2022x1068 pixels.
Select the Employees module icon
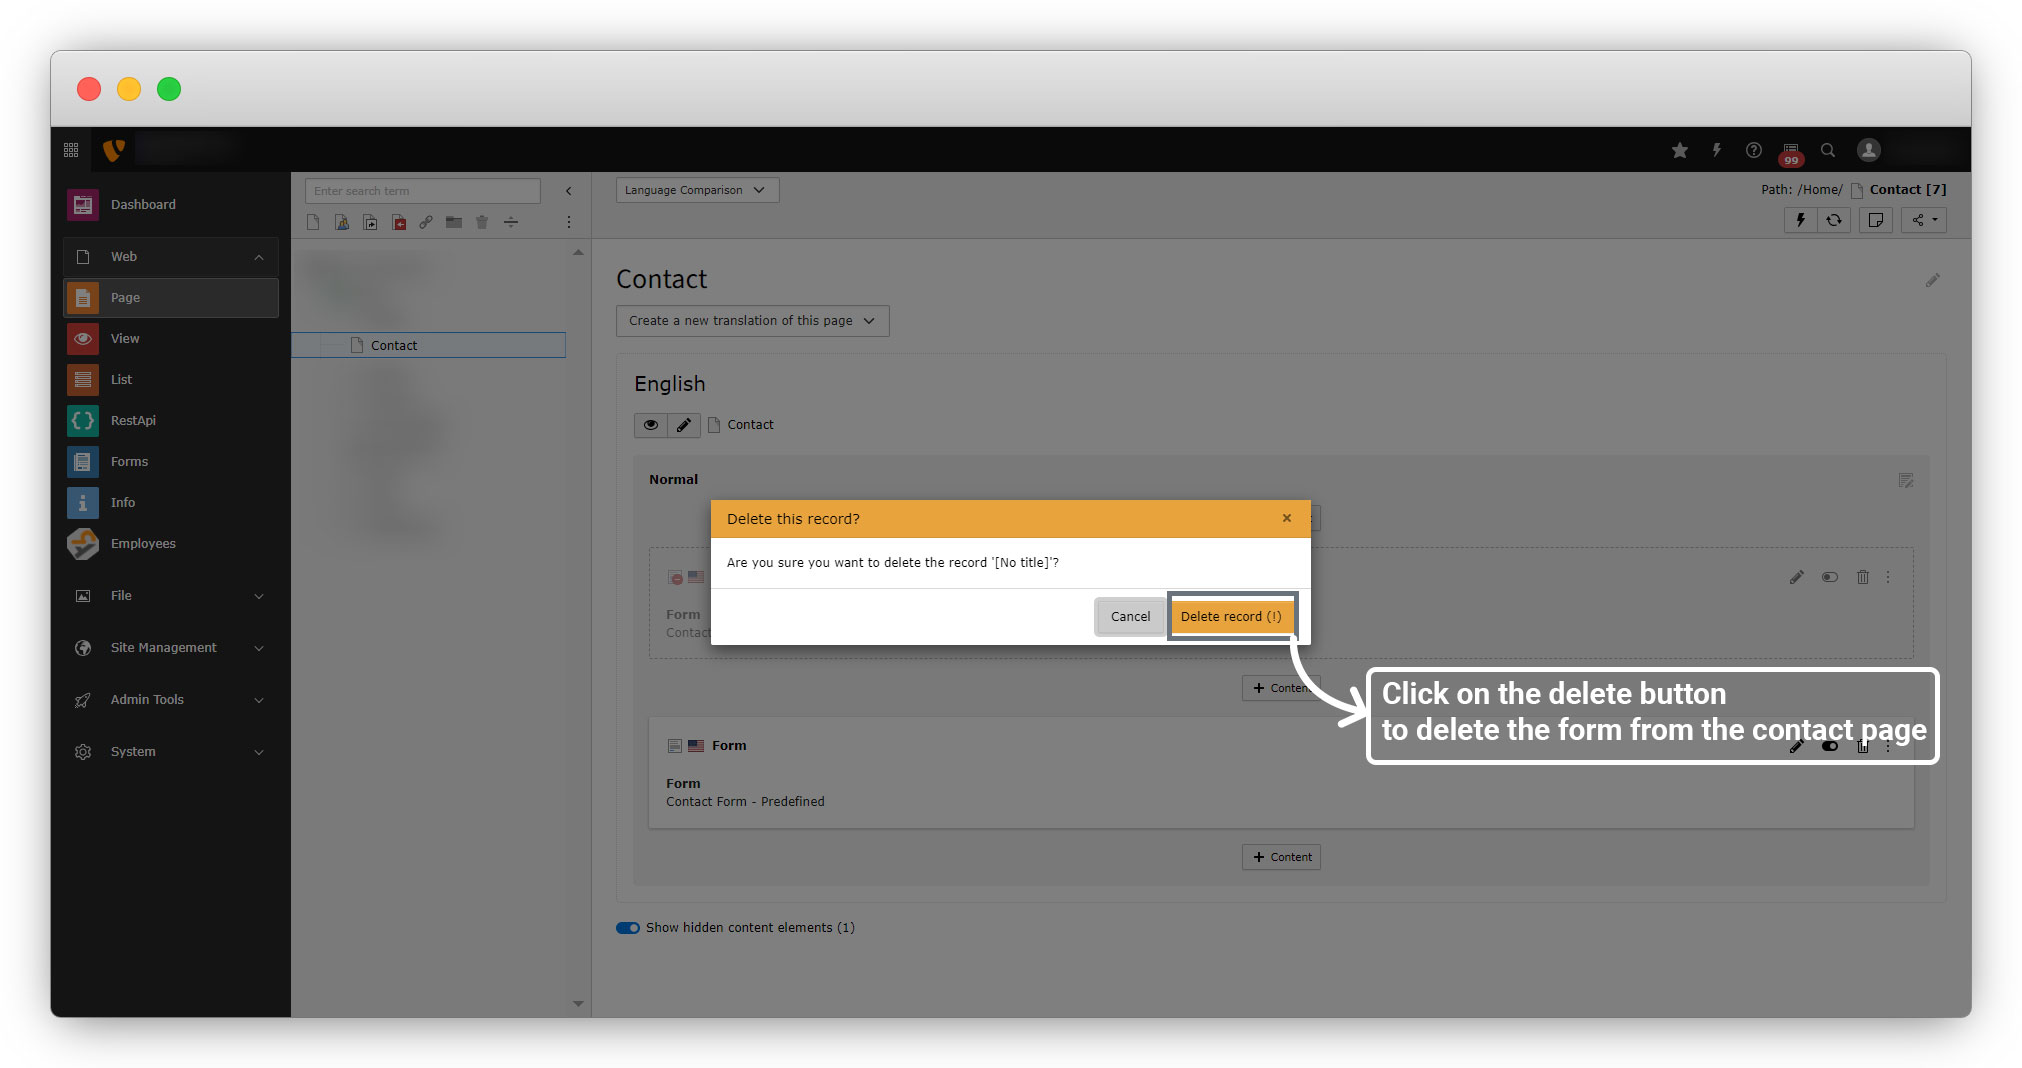coord(83,544)
